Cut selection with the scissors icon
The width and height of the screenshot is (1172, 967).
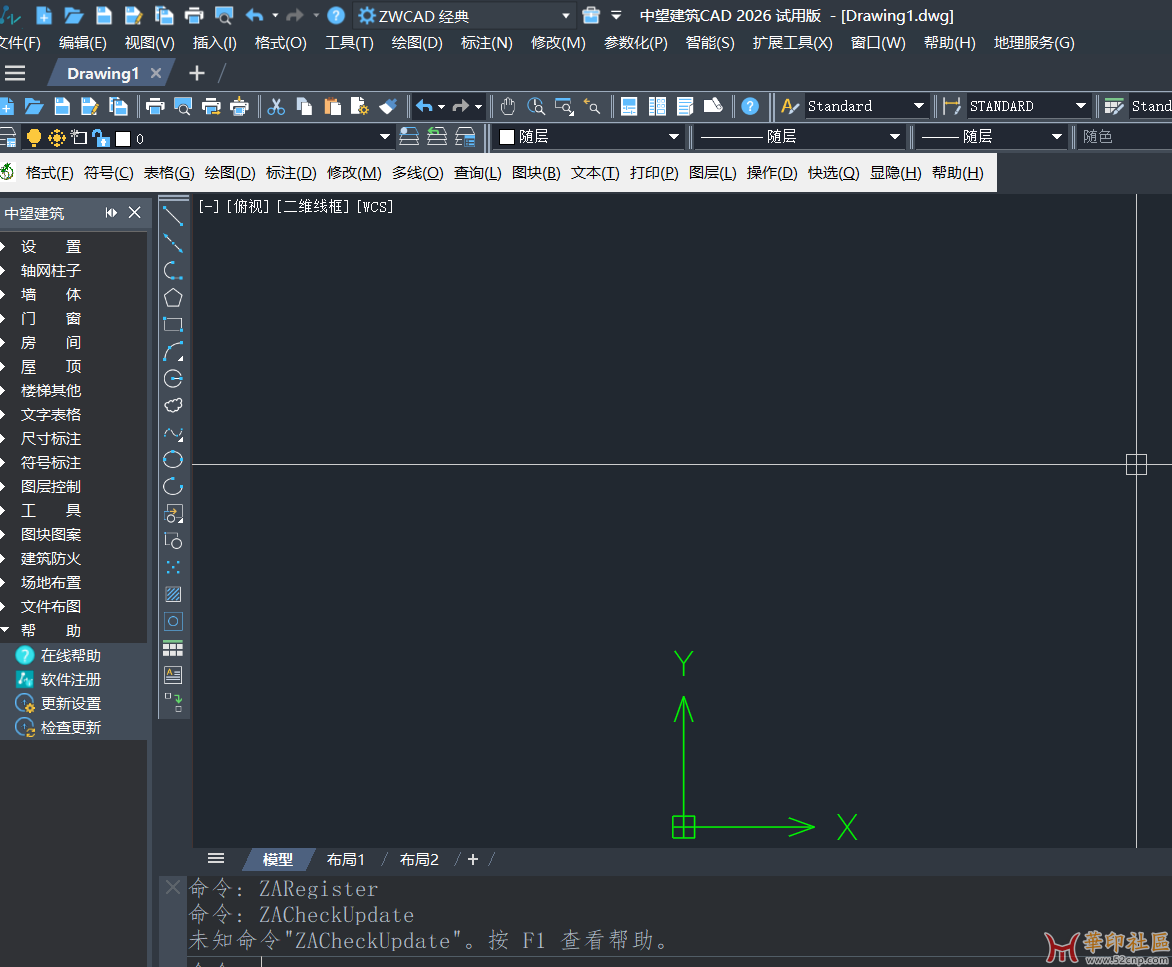click(276, 106)
